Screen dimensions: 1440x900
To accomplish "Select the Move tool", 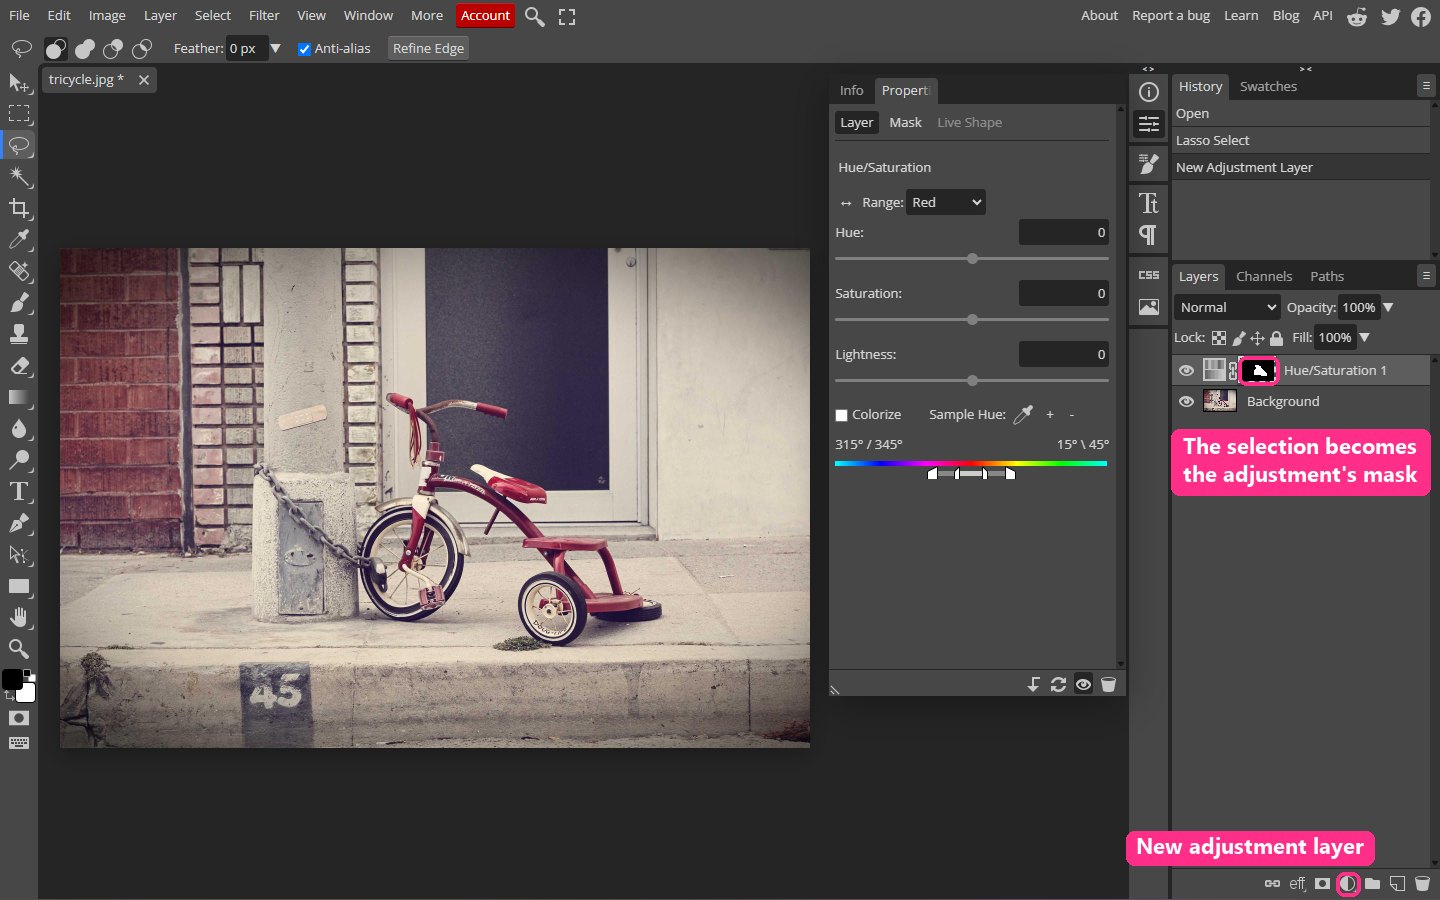I will (19, 82).
